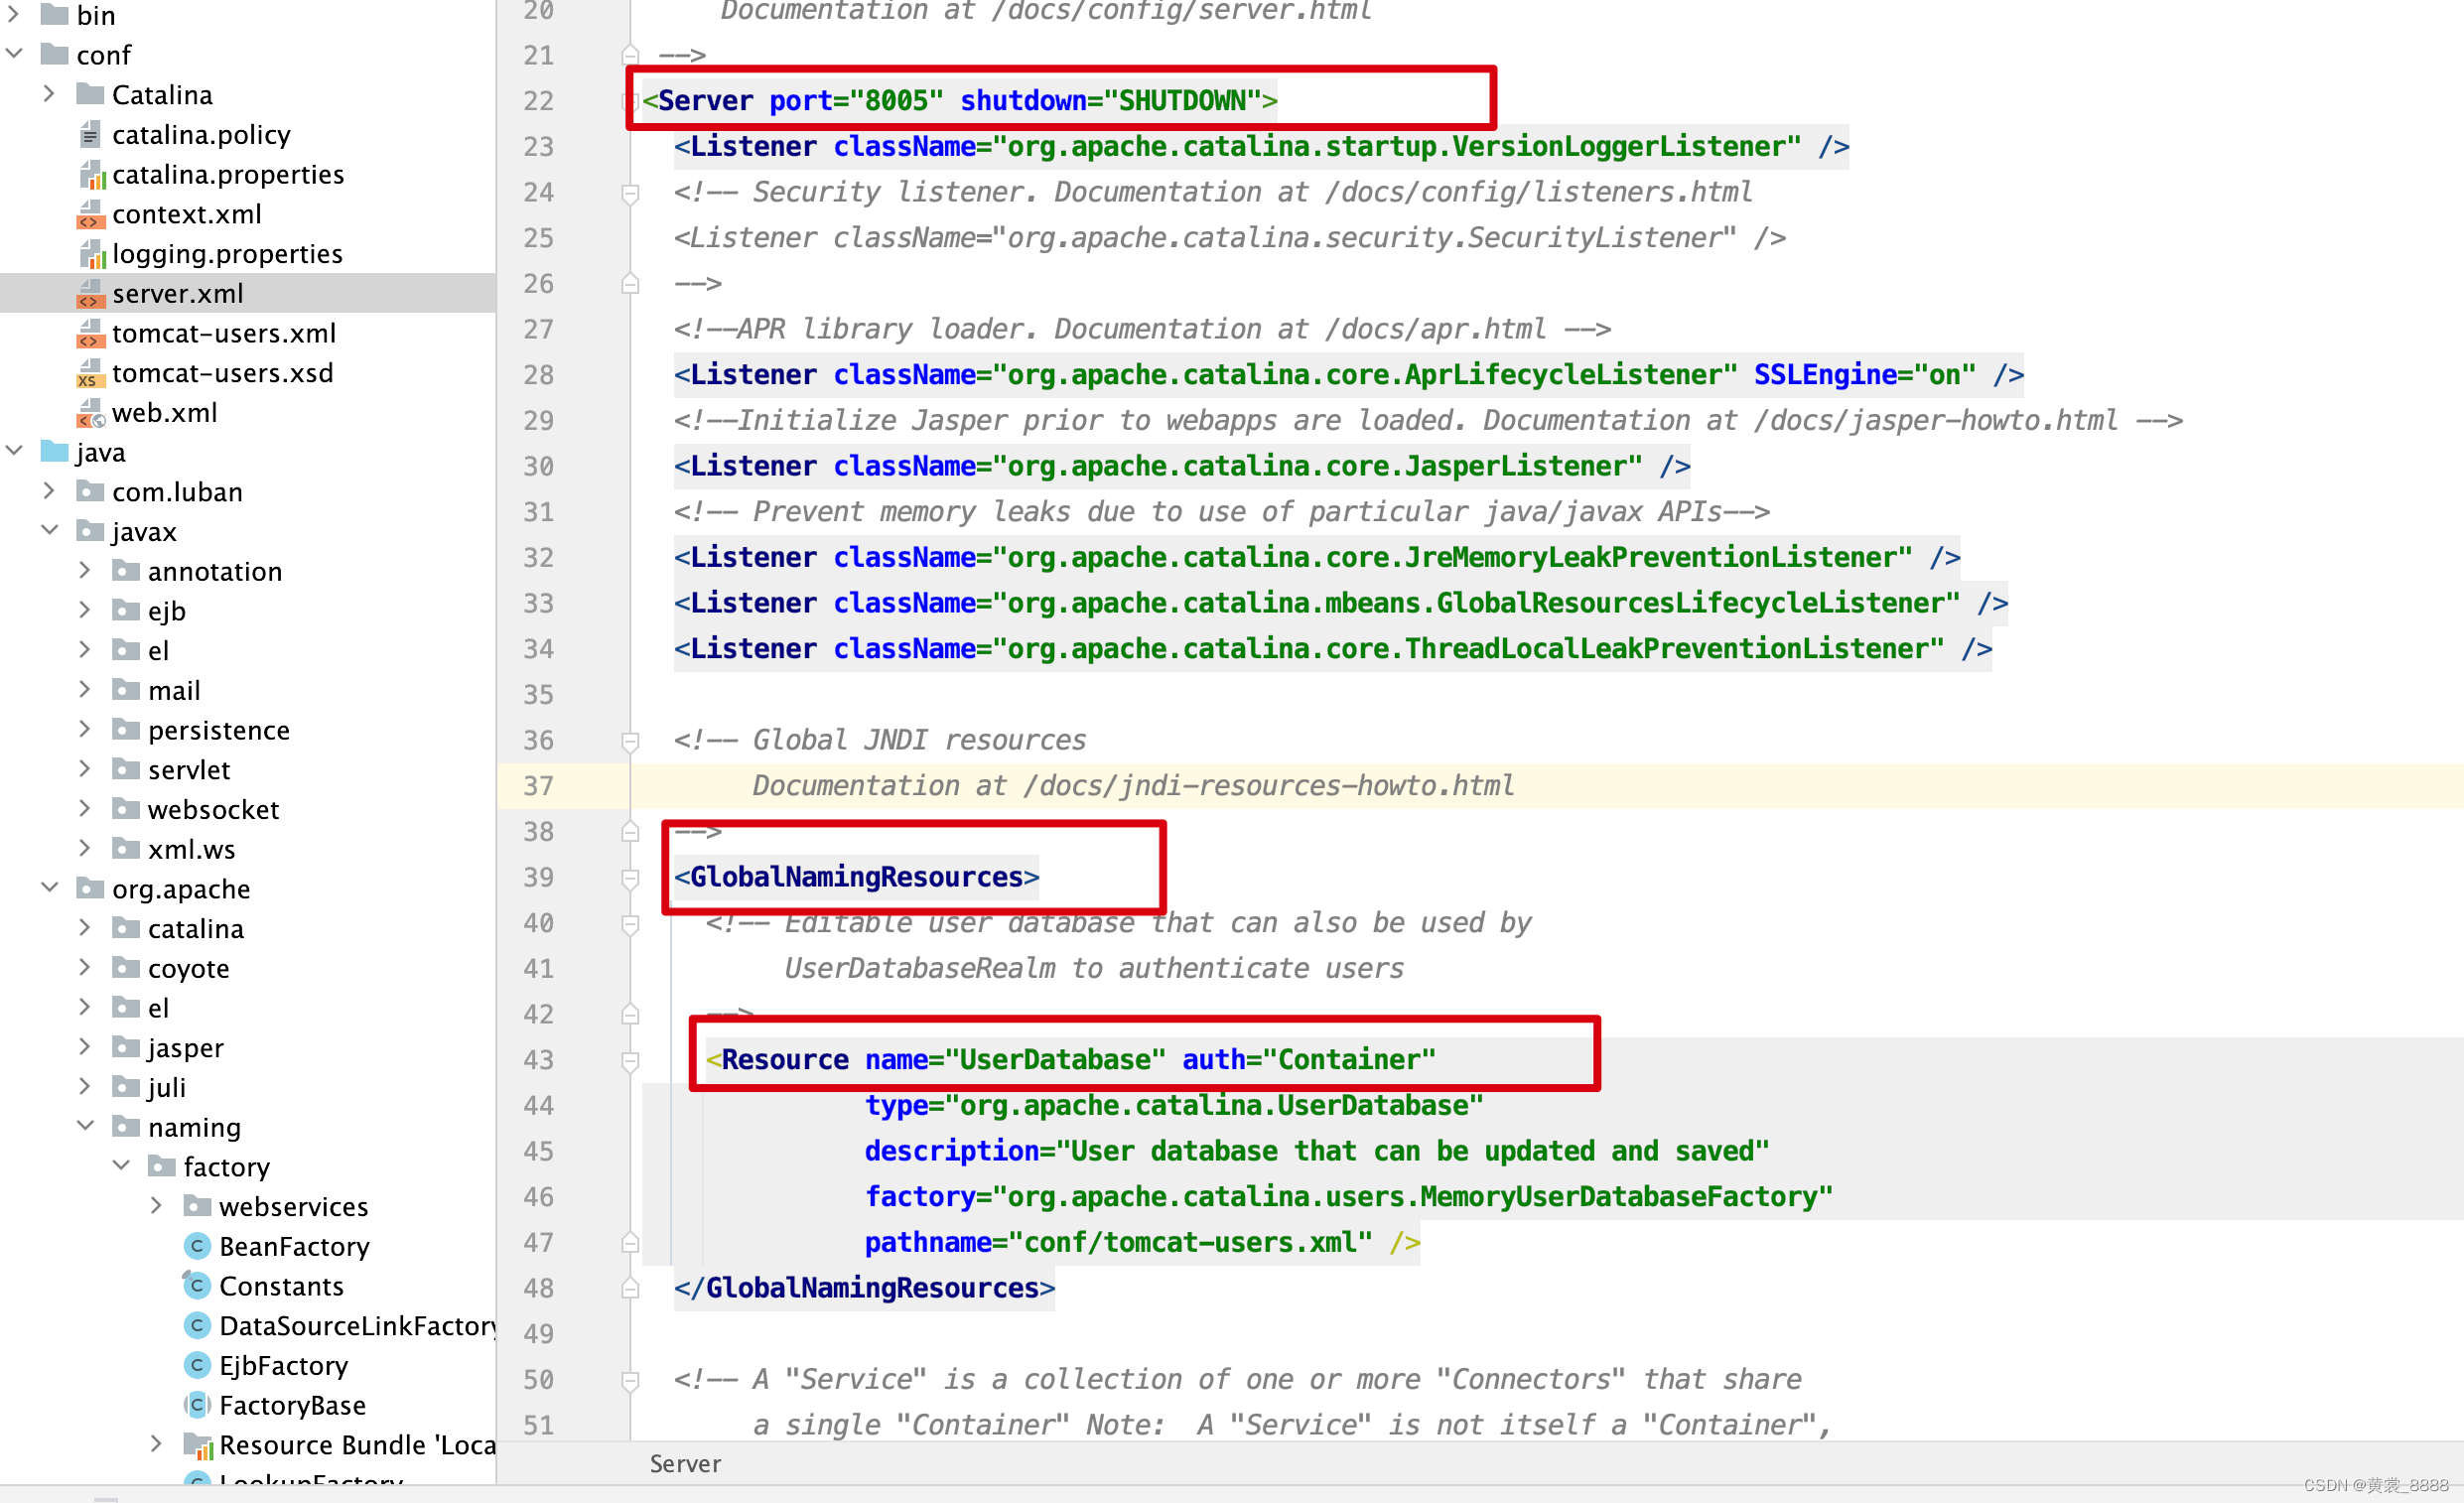Click the org.apache package icon
This screenshot has height=1503, width=2464.
[x=91, y=888]
